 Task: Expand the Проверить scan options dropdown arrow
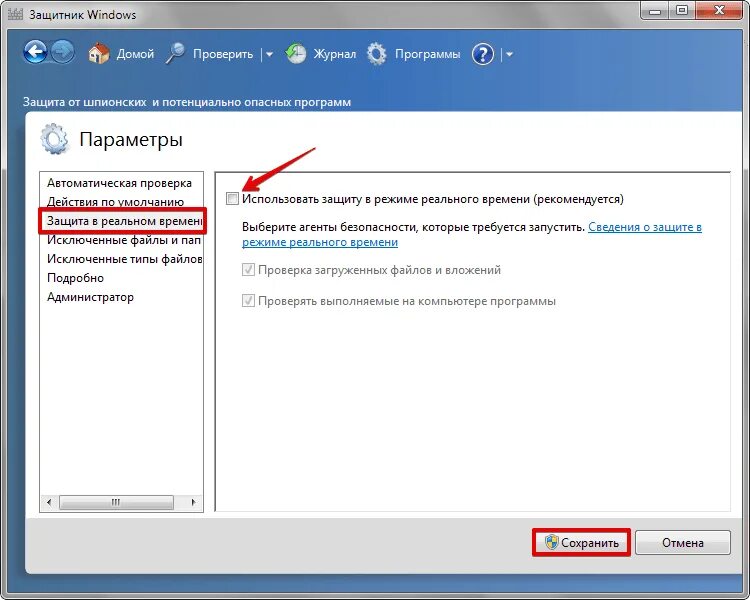tap(269, 55)
